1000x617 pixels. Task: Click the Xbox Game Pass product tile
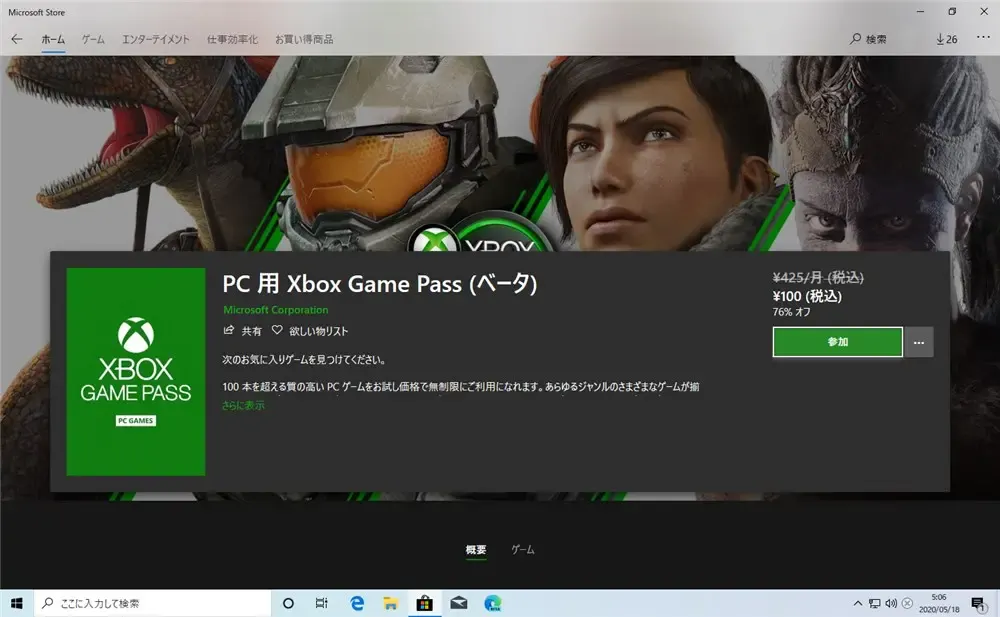point(136,372)
